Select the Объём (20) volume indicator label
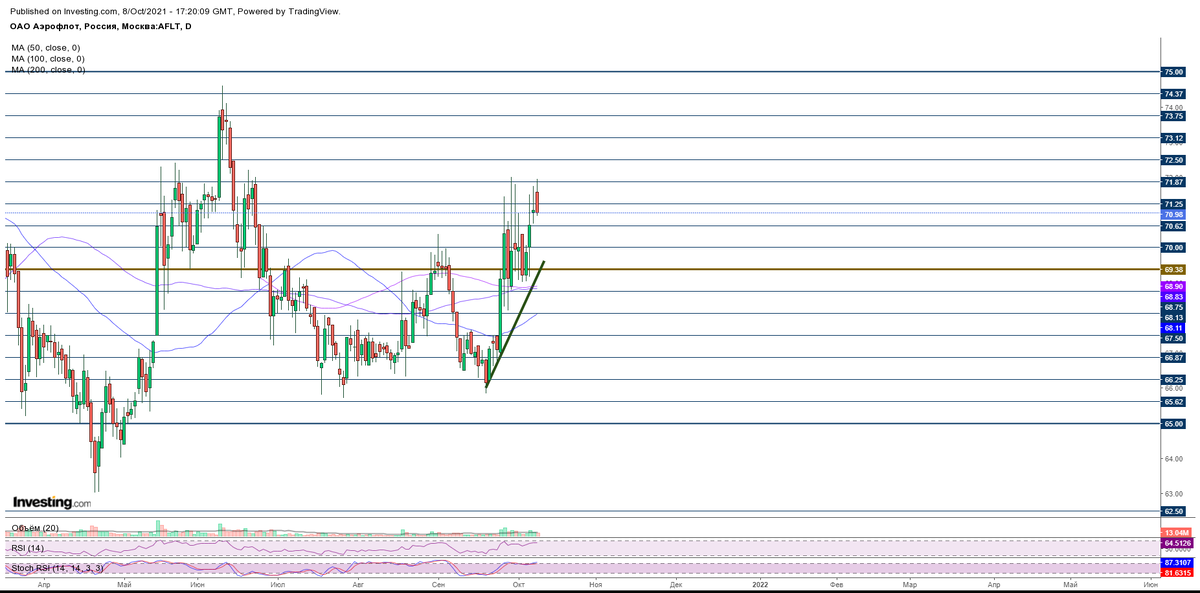 [36, 528]
